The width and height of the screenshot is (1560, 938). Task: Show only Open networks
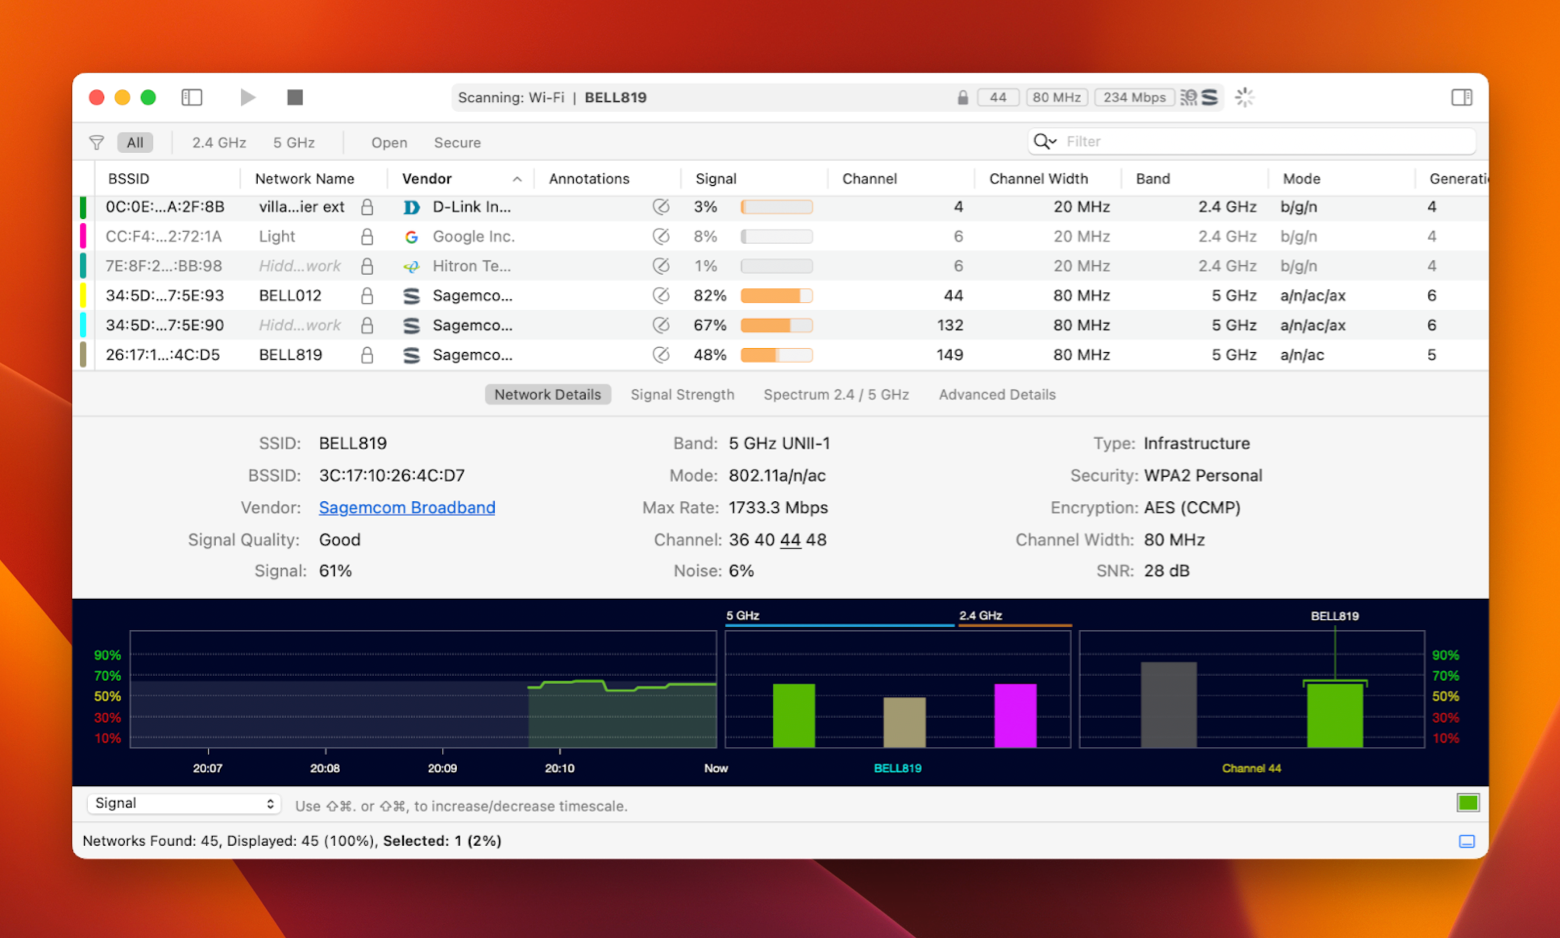(x=389, y=143)
